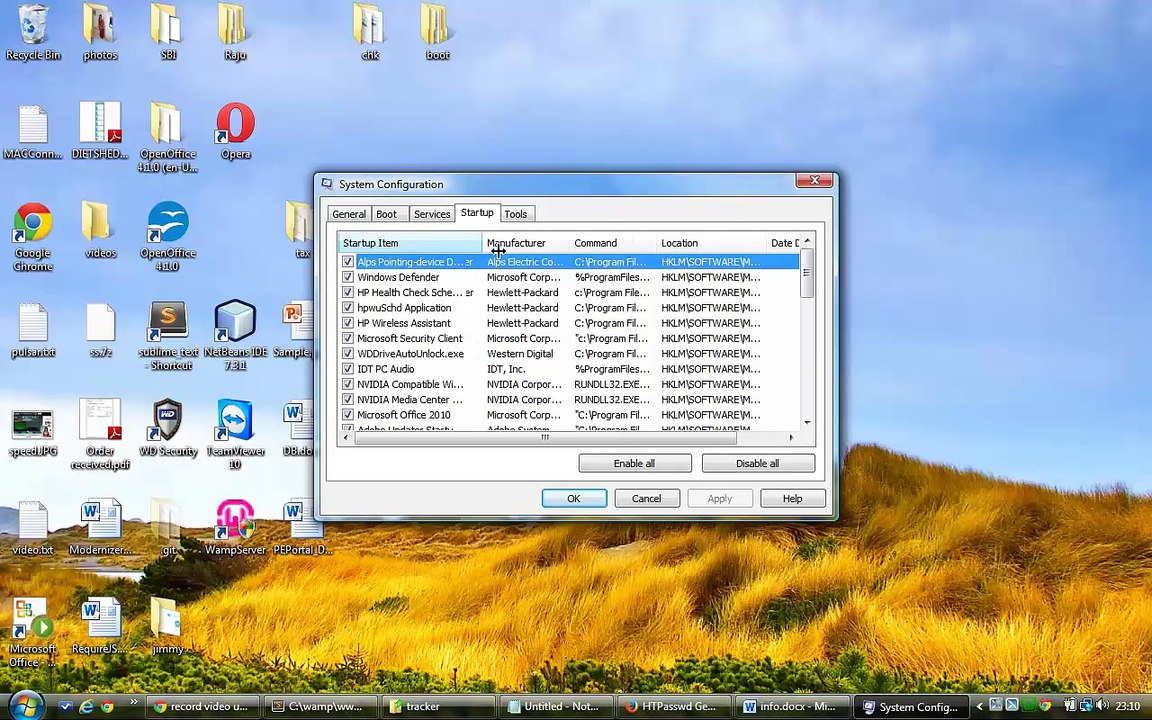The width and height of the screenshot is (1152, 720).
Task: Uncheck hpwuSchd Application startup item
Action: pyautogui.click(x=348, y=308)
